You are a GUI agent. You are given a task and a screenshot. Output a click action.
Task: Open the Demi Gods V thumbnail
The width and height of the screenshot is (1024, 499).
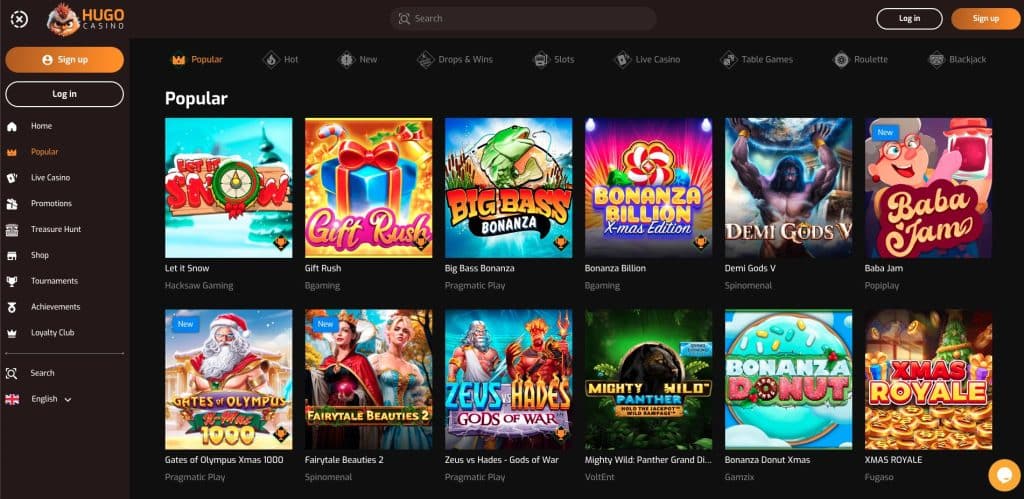pos(788,188)
